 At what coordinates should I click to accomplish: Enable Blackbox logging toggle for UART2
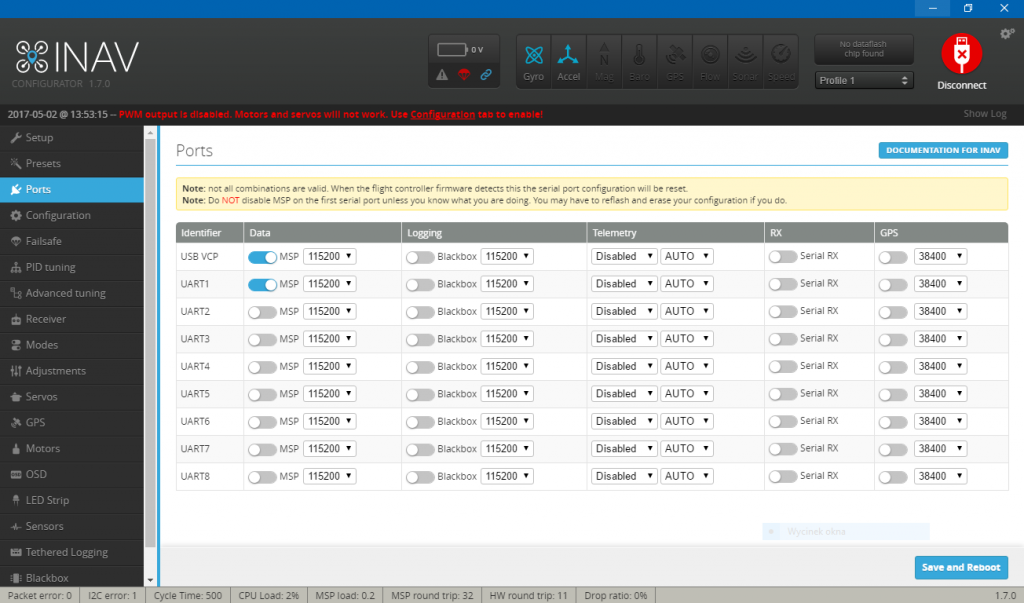(420, 311)
